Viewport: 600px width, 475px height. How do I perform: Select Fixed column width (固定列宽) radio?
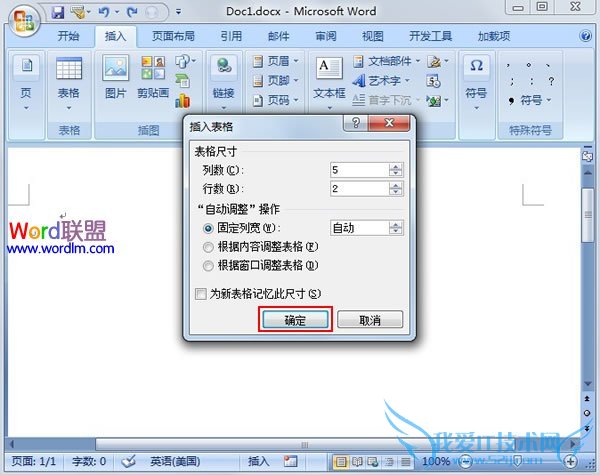tap(208, 229)
